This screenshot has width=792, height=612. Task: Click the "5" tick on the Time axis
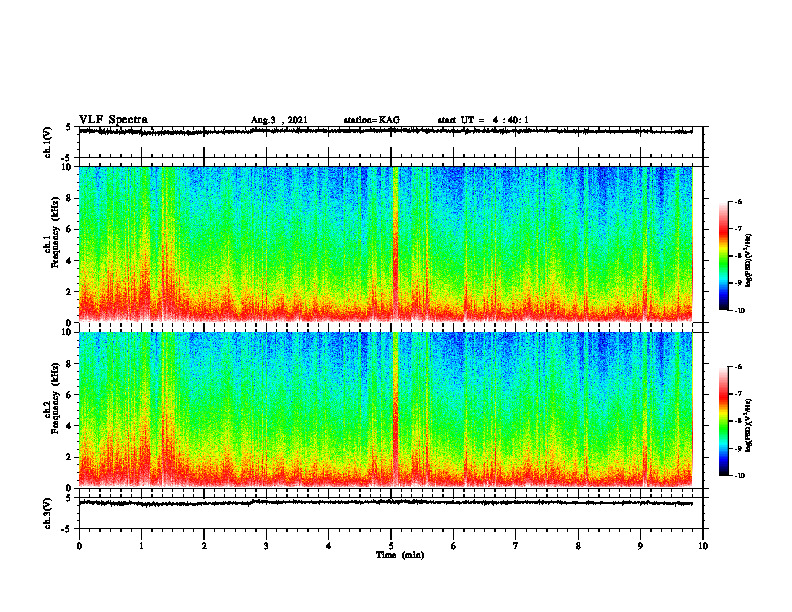[391, 546]
